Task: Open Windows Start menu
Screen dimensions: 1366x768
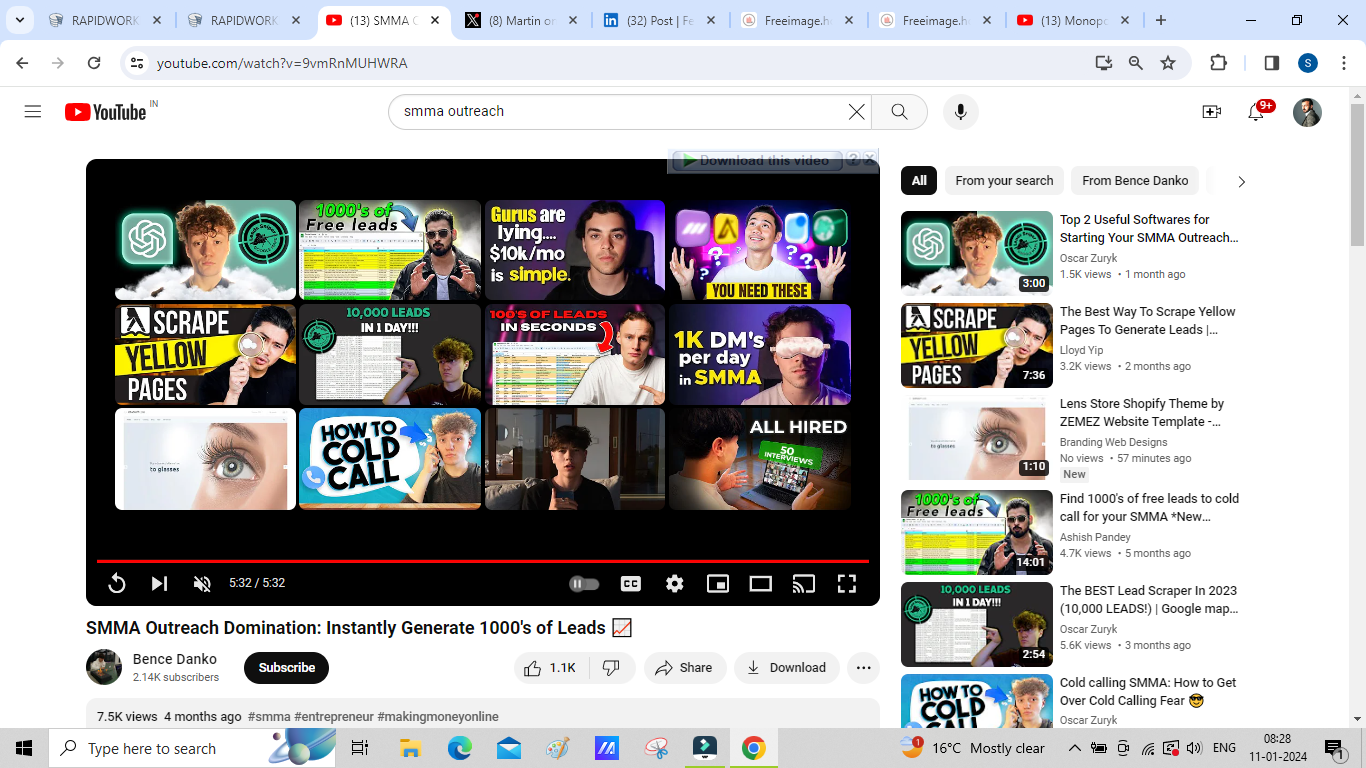Action: pos(24,748)
